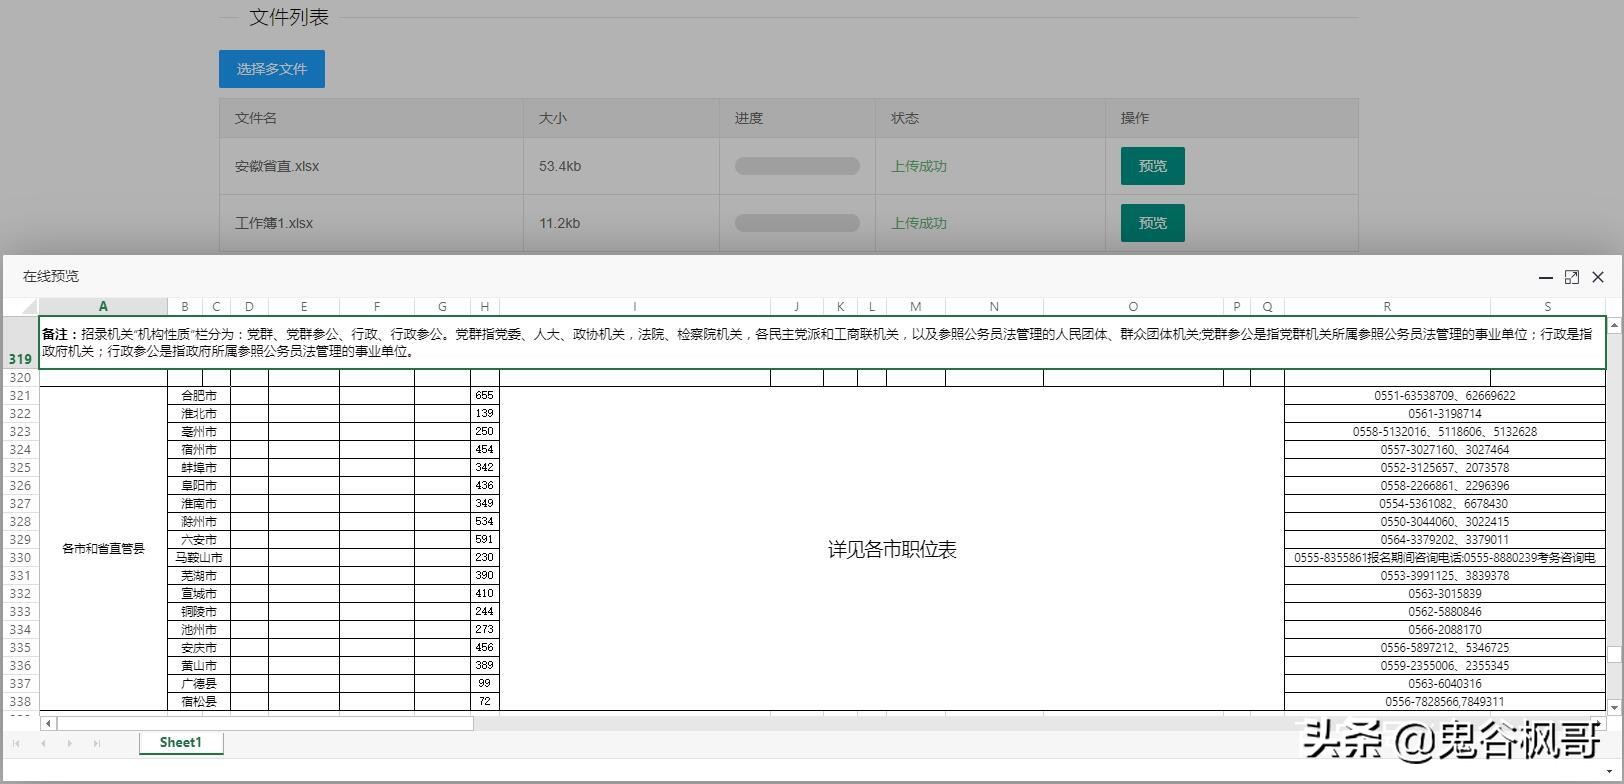Click 安徽省直.xlsx file name
This screenshot has width=1624, height=784.
coord(277,166)
